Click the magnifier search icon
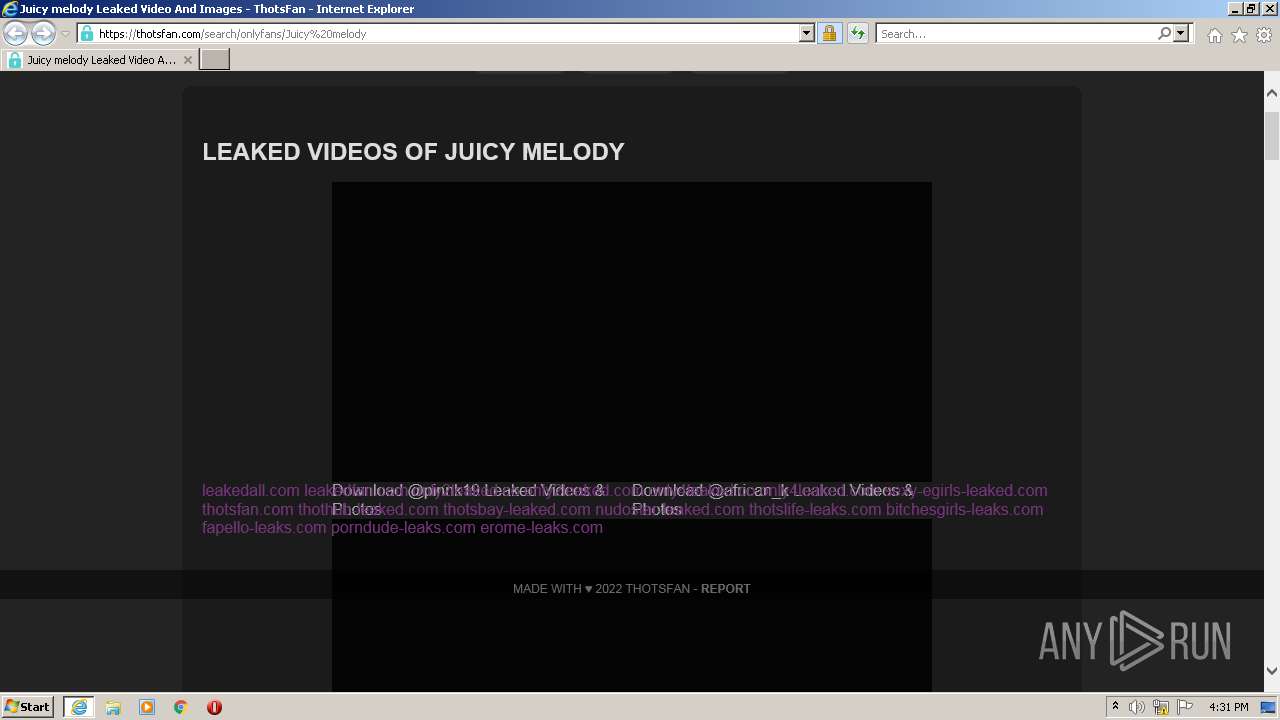The image size is (1280, 720). (1164, 33)
